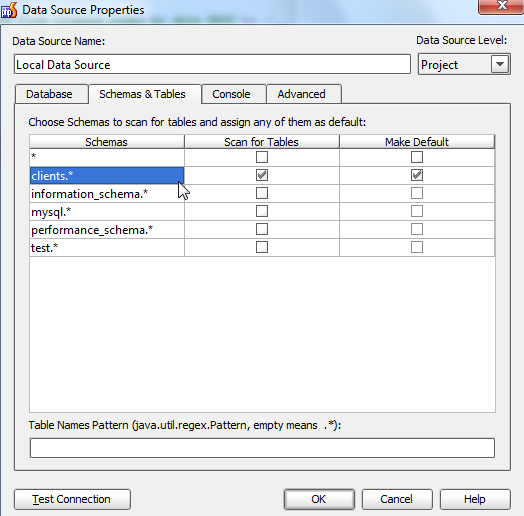Check Scan for Tables for information_schema.*
Screen dimensions: 524x516
point(262,193)
